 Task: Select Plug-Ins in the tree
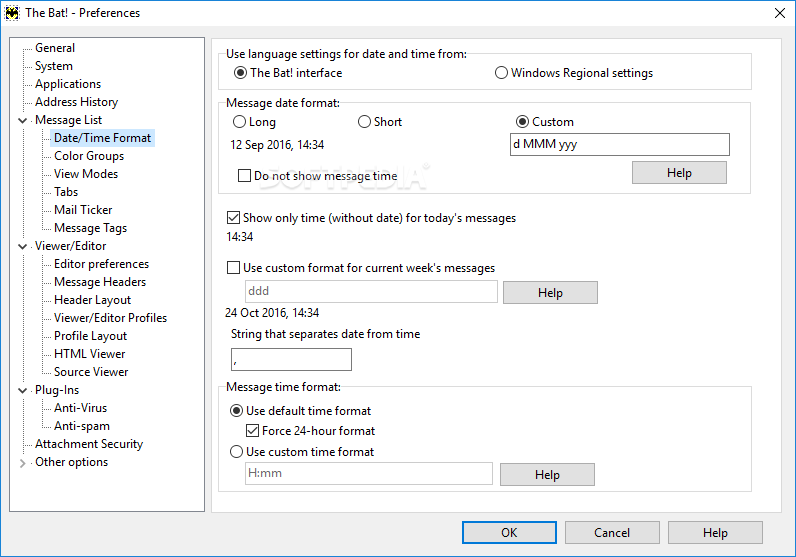point(57,390)
